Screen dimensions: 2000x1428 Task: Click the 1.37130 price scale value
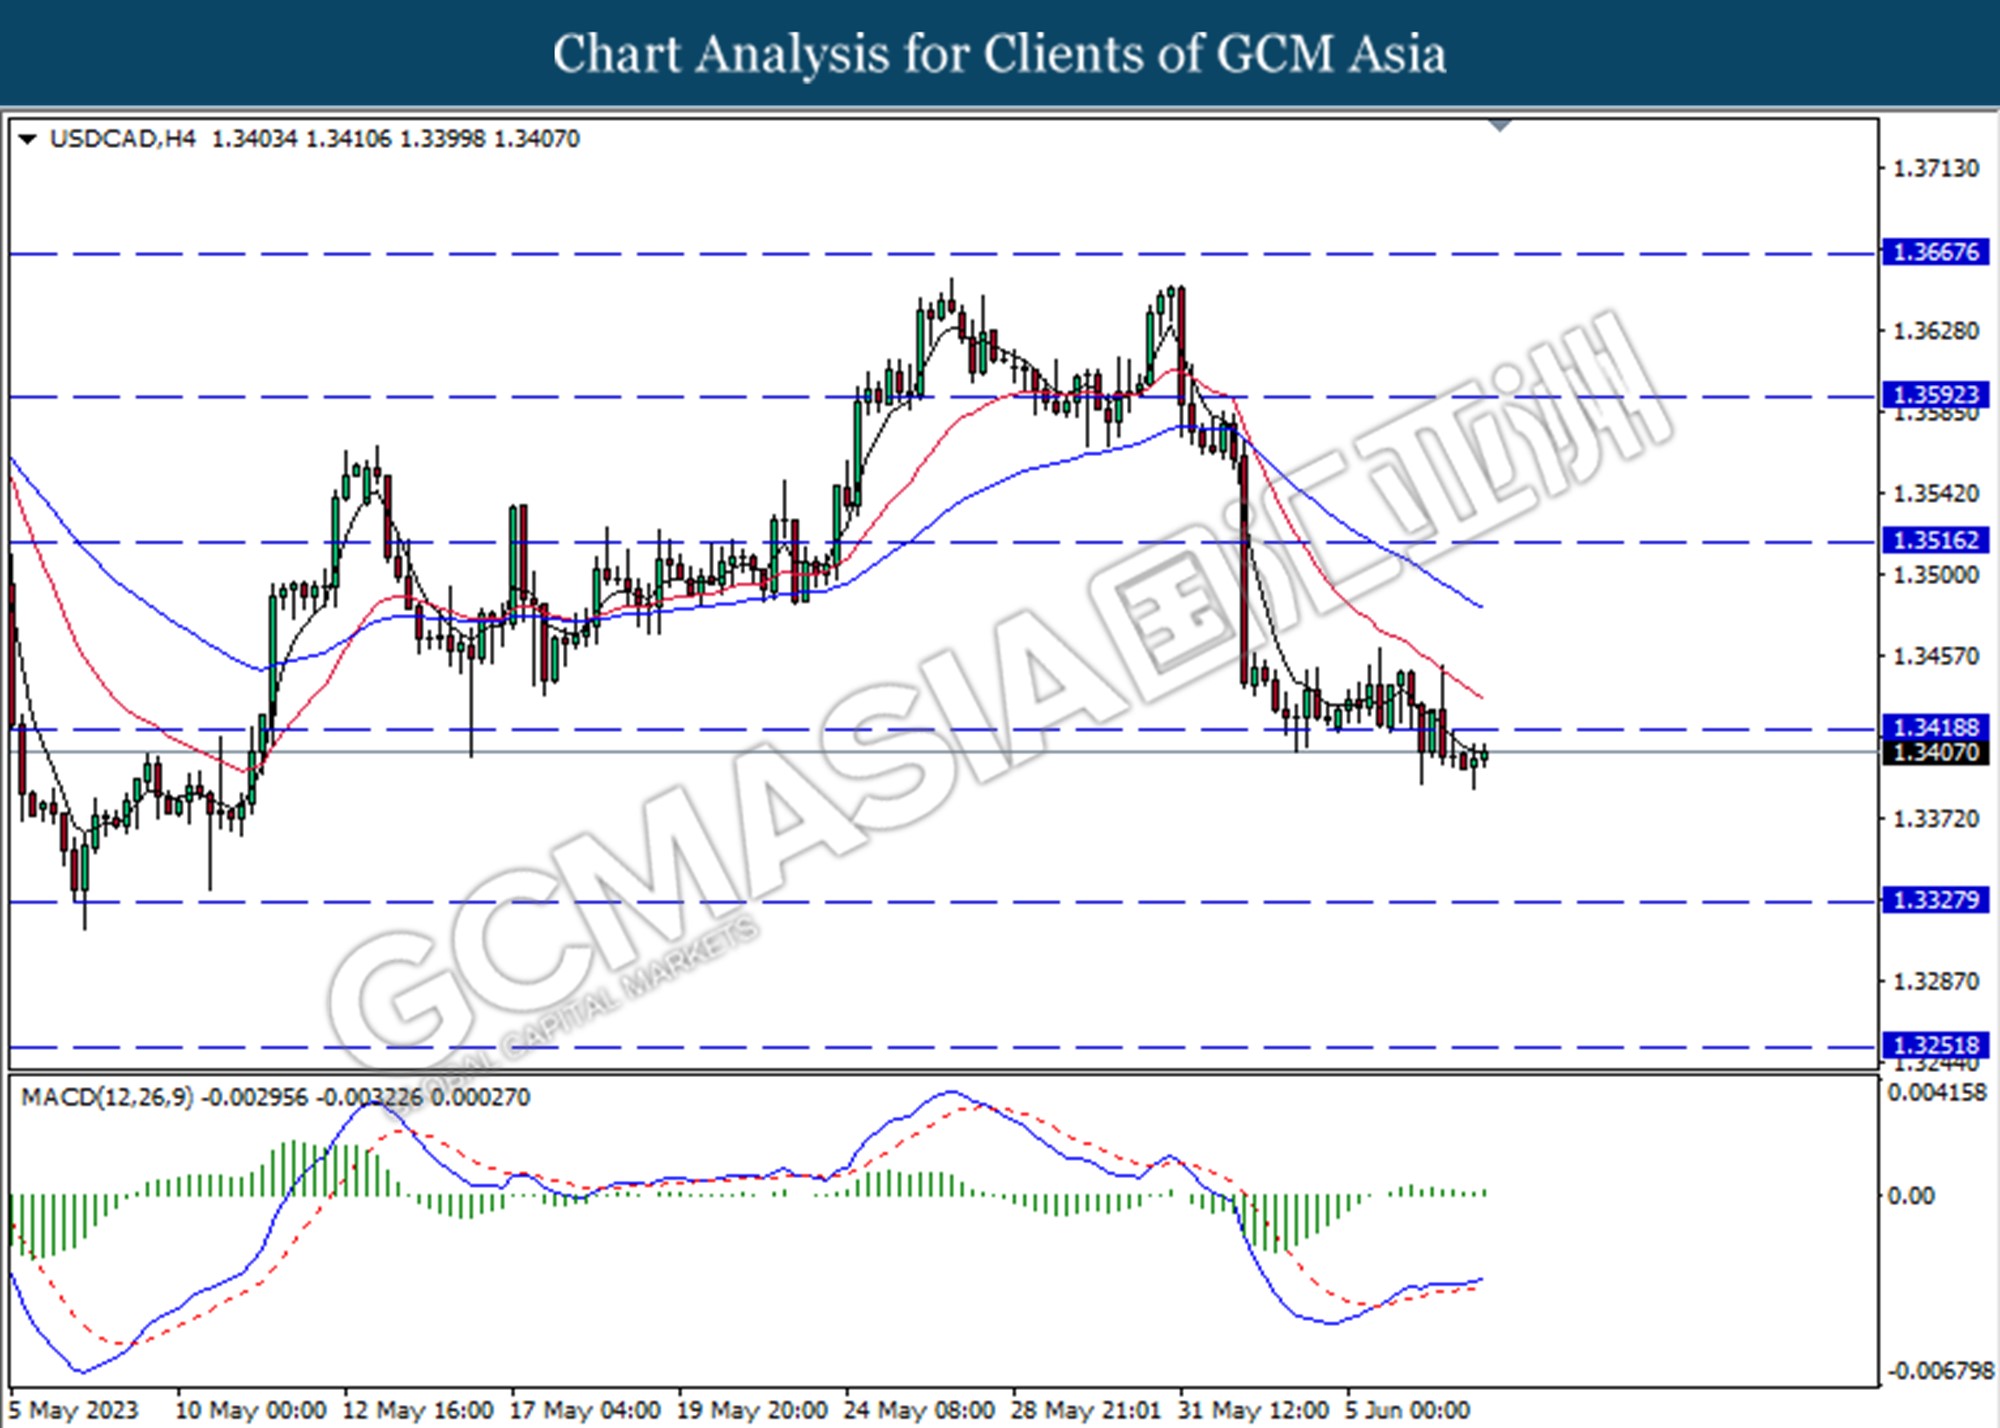(1936, 168)
